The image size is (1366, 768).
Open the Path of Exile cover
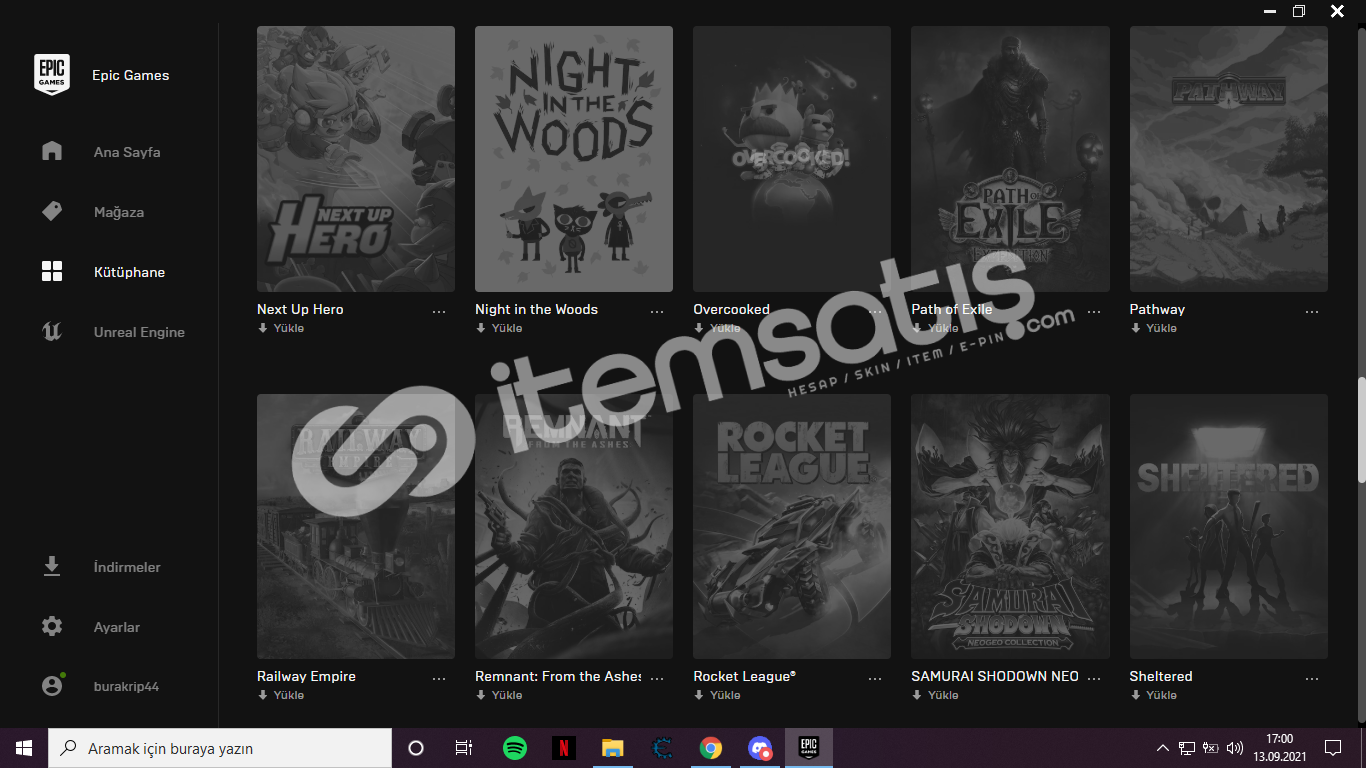[x=1010, y=159]
